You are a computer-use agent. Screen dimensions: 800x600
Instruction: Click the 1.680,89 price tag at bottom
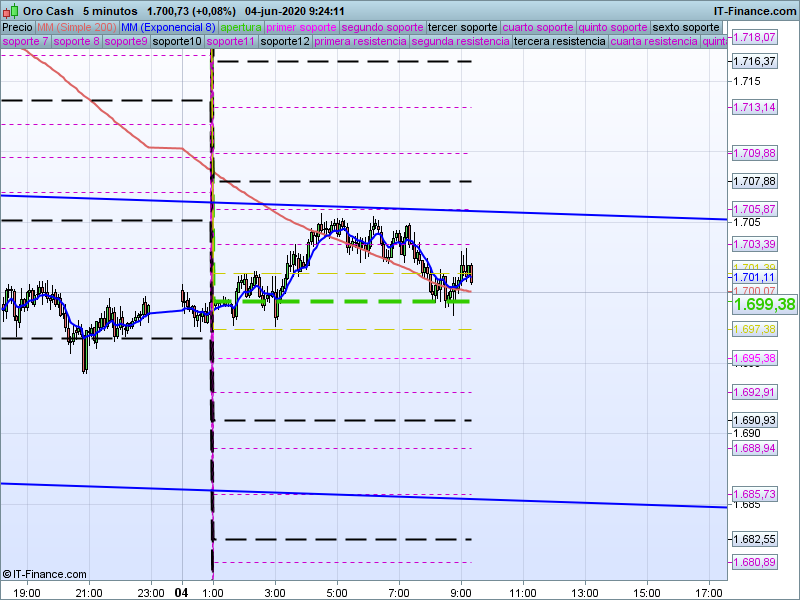[754, 562]
